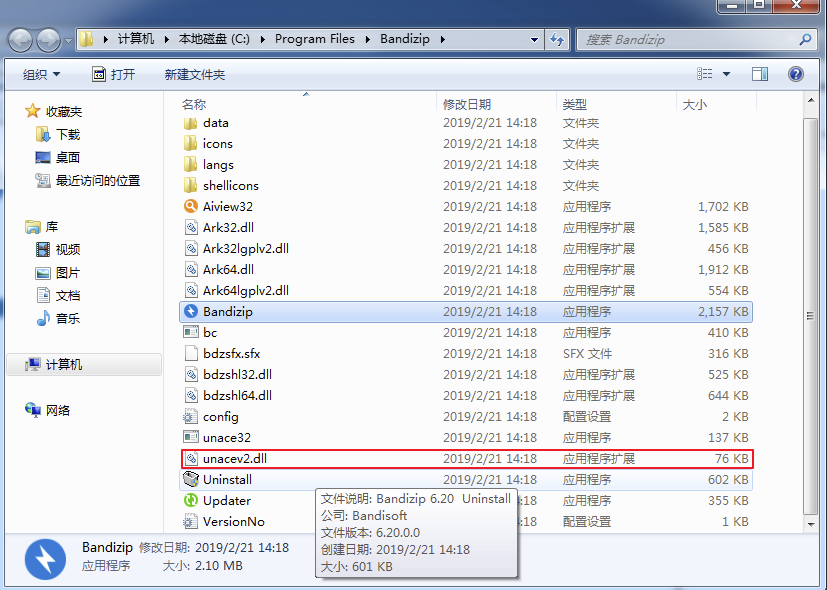Click the search Bandizip input field
Image resolution: width=827 pixels, height=590 pixels.
coord(690,40)
